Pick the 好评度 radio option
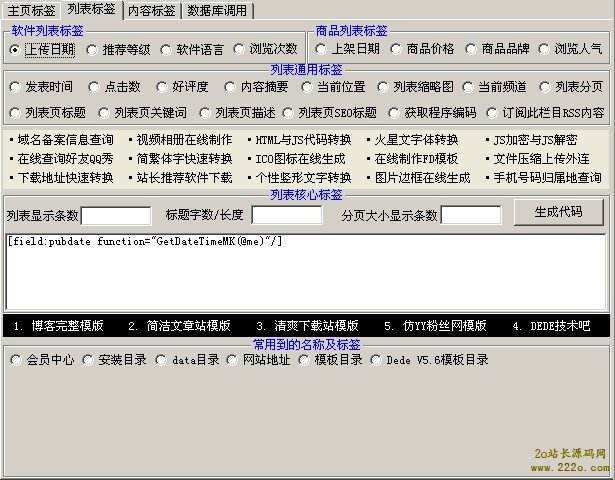Image resolution: width=615 pixels, height=480 pixels. click(x=161, y=87)
